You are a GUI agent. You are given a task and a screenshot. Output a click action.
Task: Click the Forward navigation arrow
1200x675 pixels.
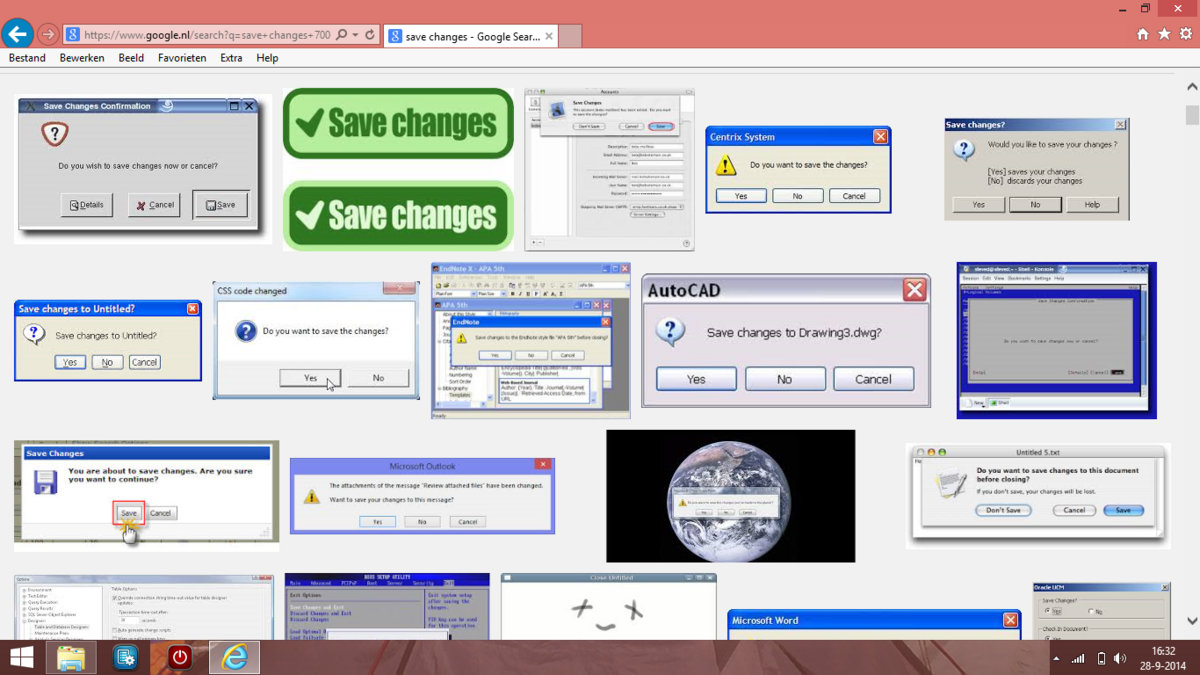(47, 34)
